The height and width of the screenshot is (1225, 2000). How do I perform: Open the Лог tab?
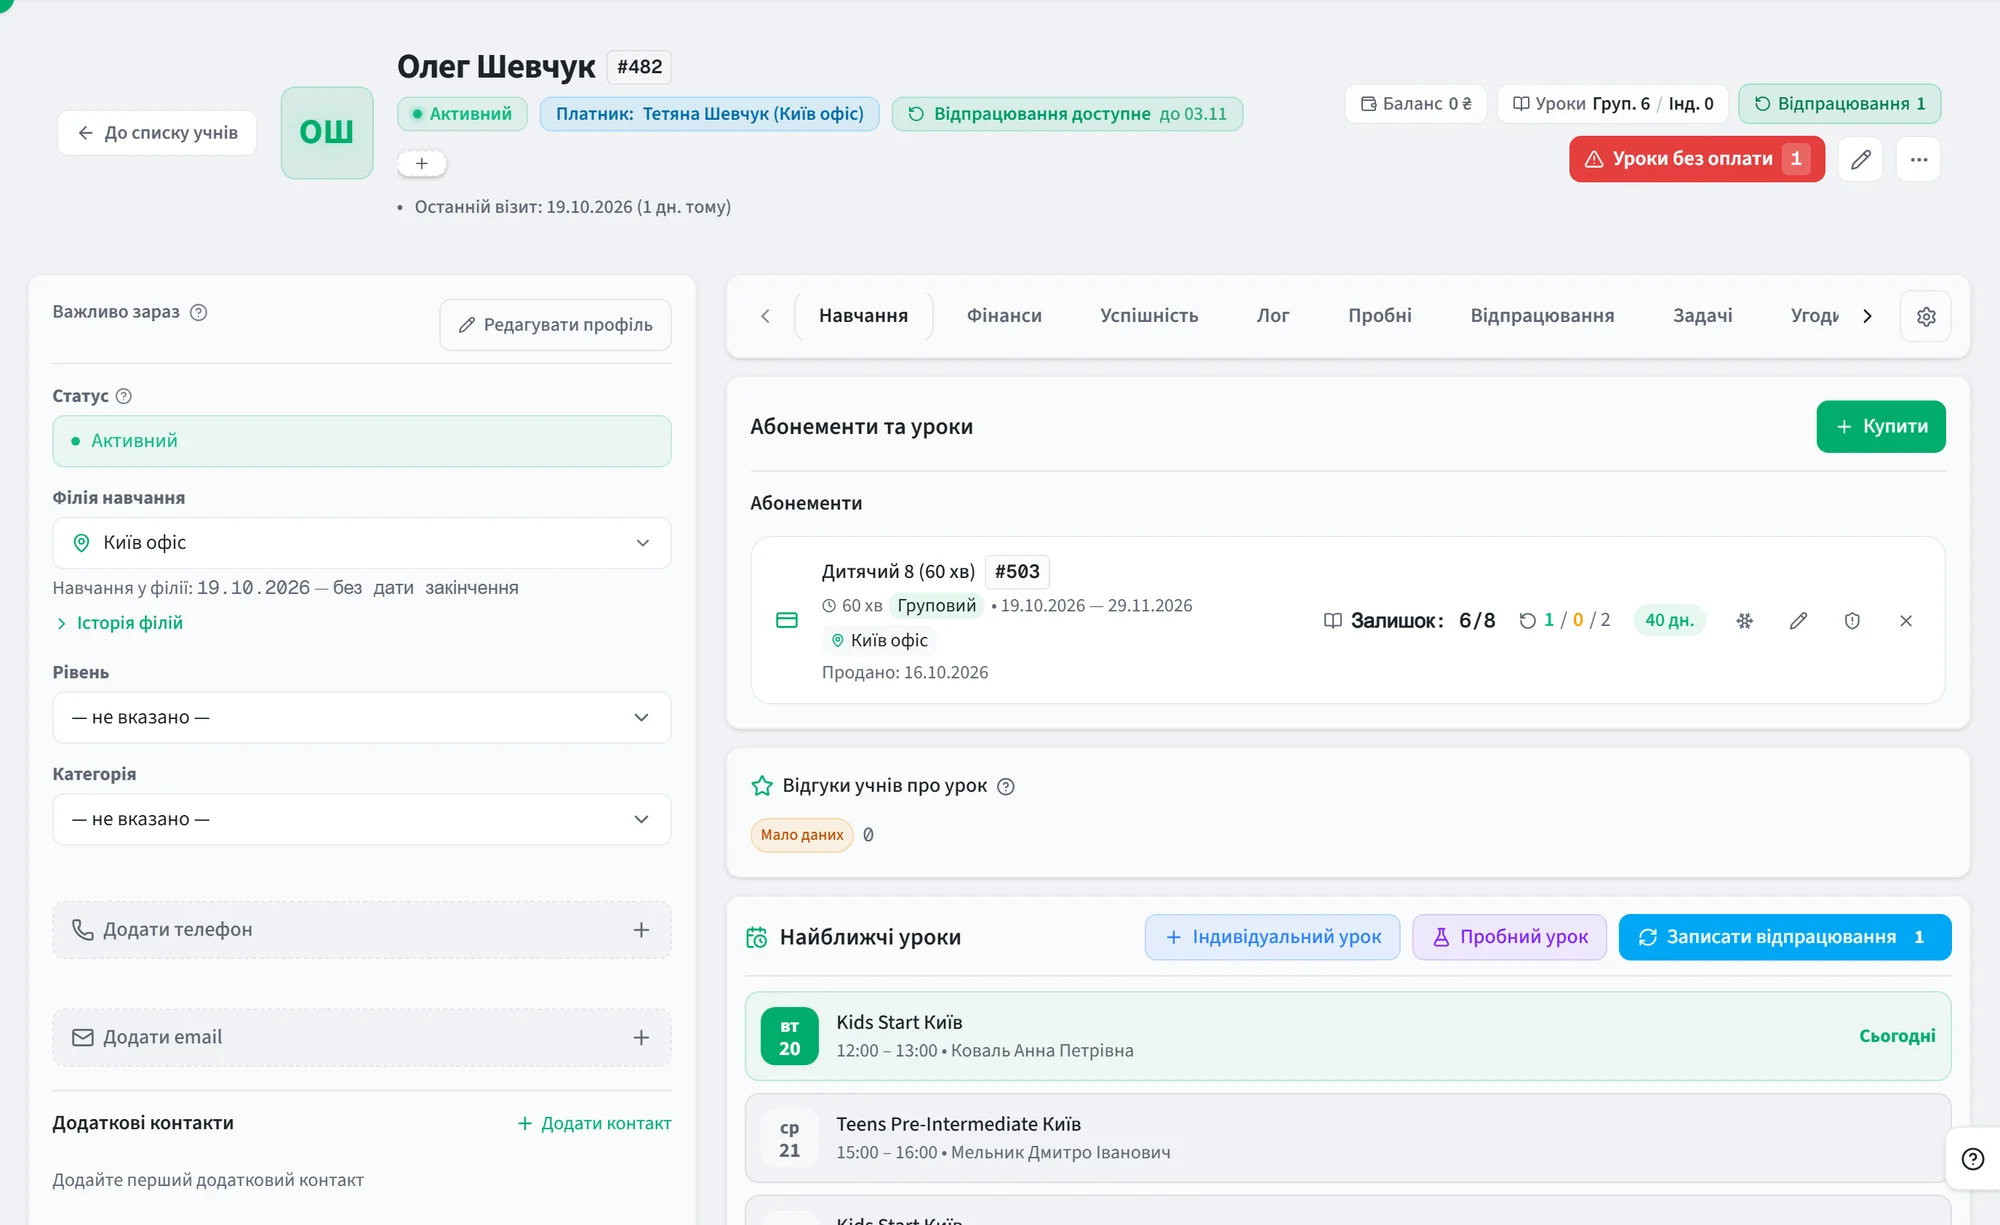(x=1273, y=316)
